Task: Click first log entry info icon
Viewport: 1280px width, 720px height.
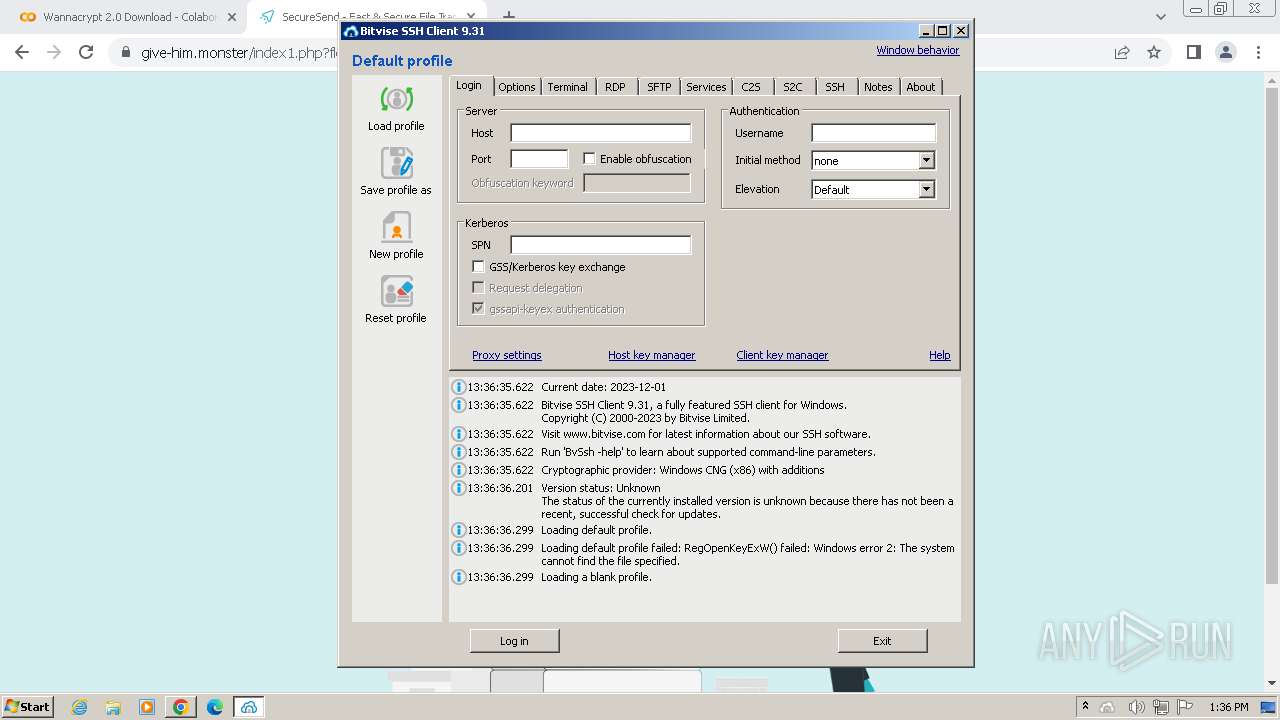Action: click(459, 387)
